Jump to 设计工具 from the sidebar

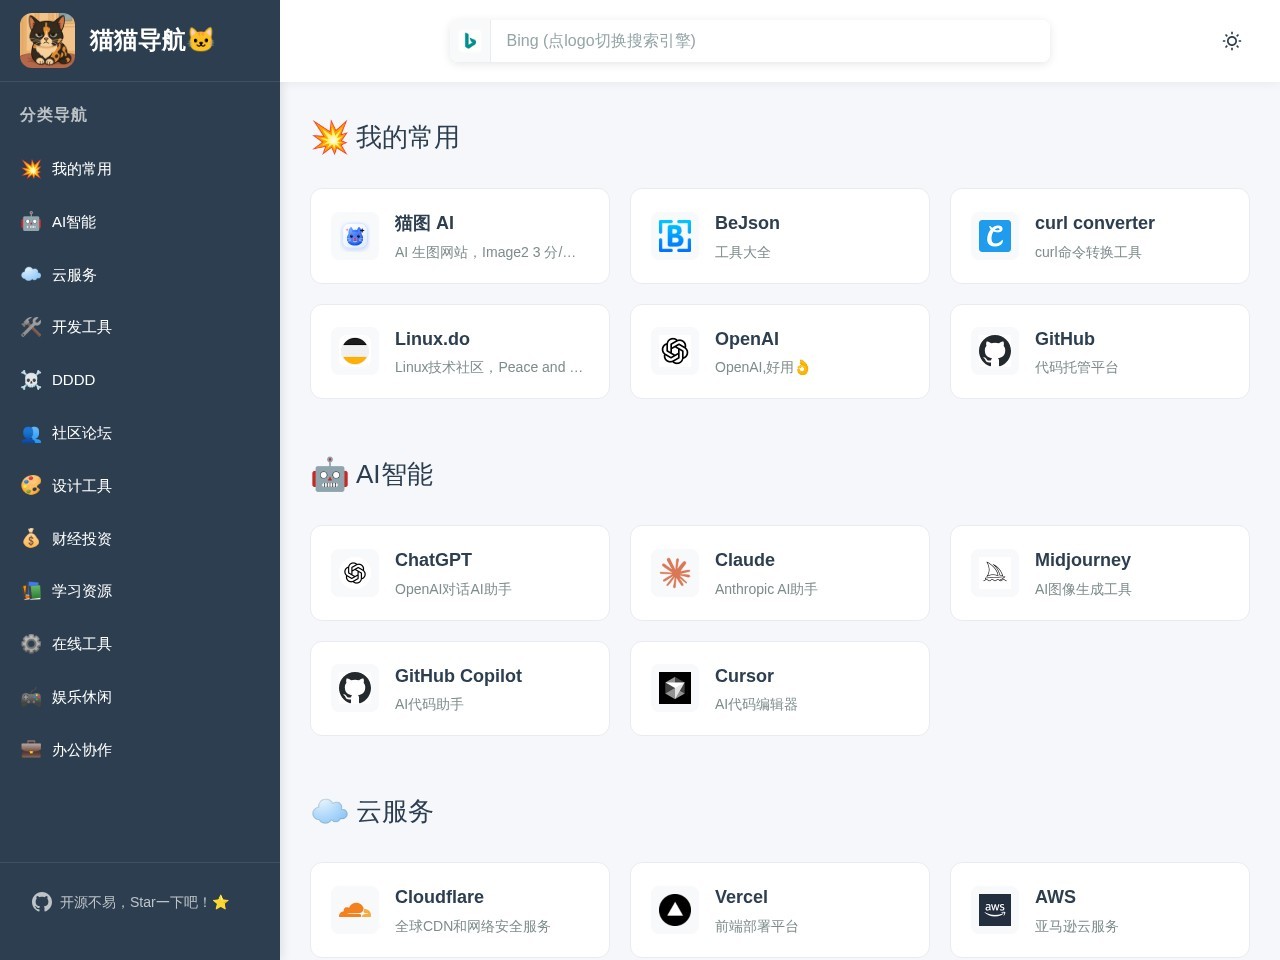click(140, 486)
